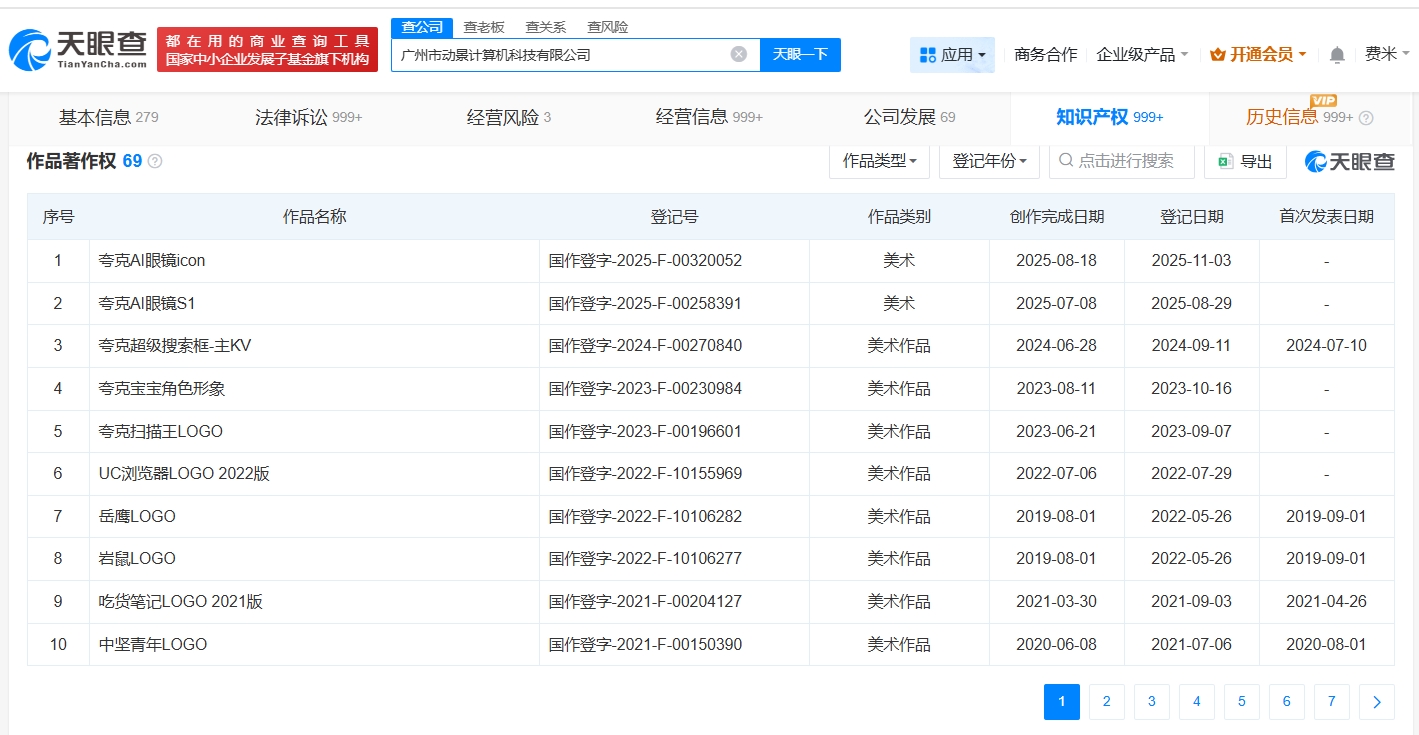Open help via question mark beside 作品著作权

point(156,160)
